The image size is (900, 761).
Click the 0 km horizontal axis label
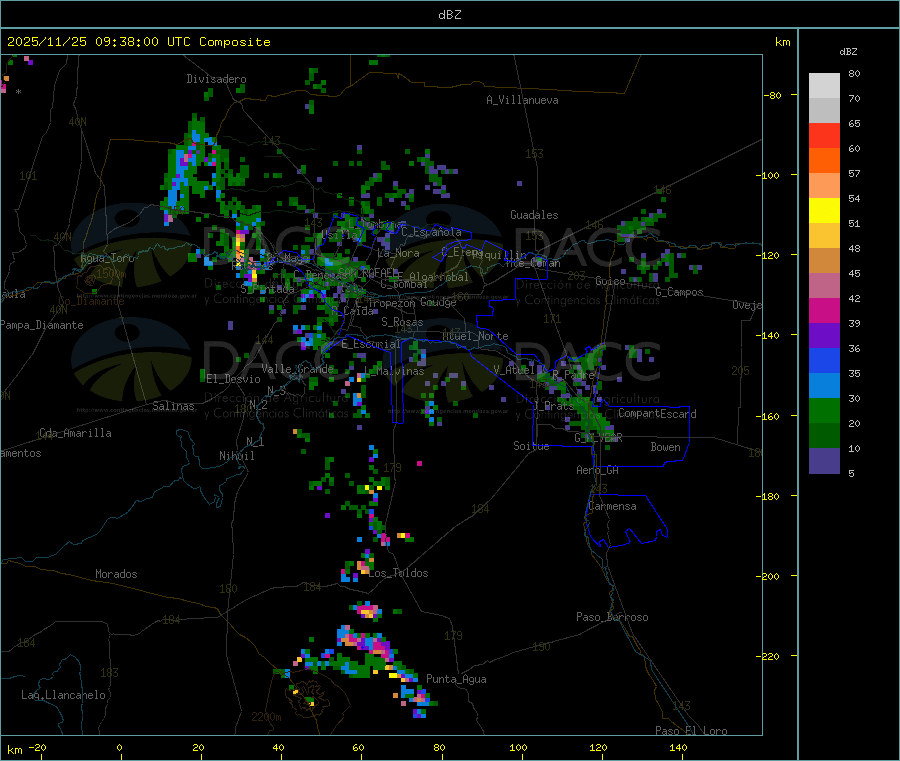[x=119, y=747]
